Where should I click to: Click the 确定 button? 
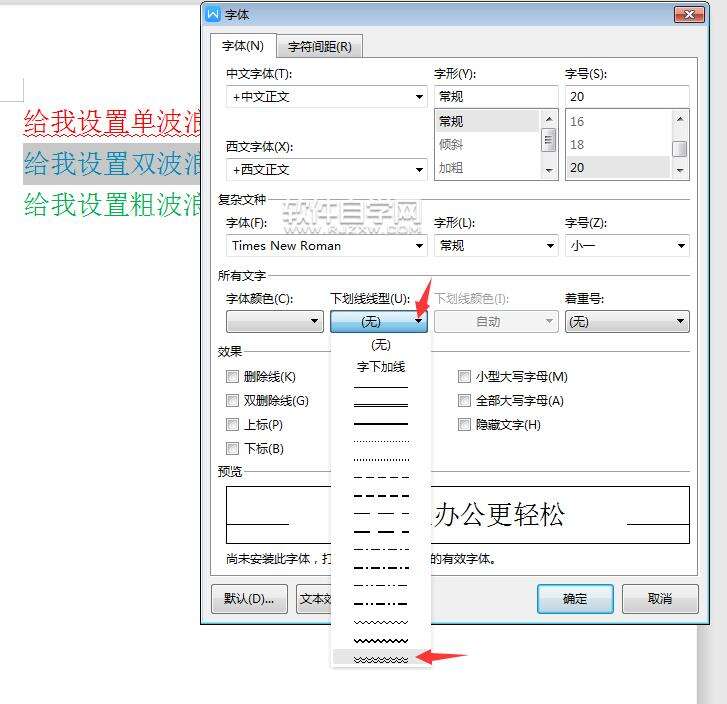click(575, 599)
